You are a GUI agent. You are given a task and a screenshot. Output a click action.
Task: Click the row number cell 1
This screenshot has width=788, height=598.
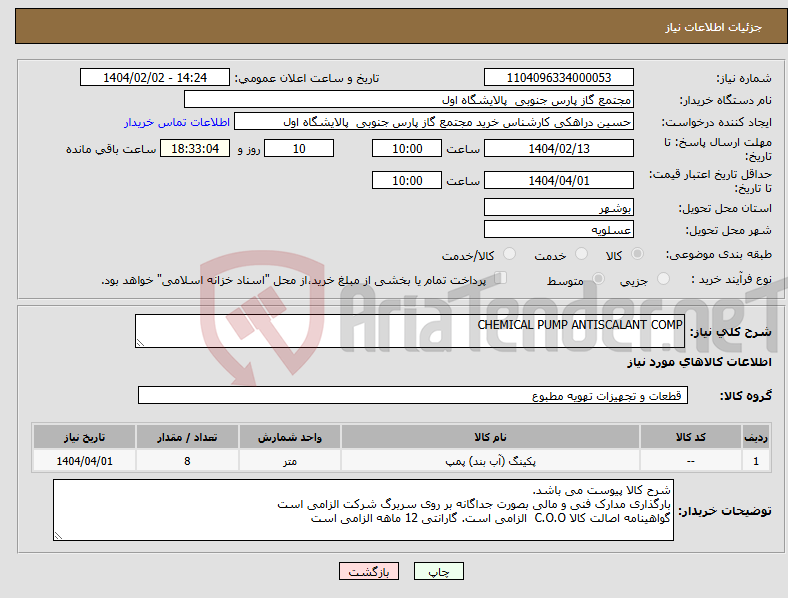[756, 461]
